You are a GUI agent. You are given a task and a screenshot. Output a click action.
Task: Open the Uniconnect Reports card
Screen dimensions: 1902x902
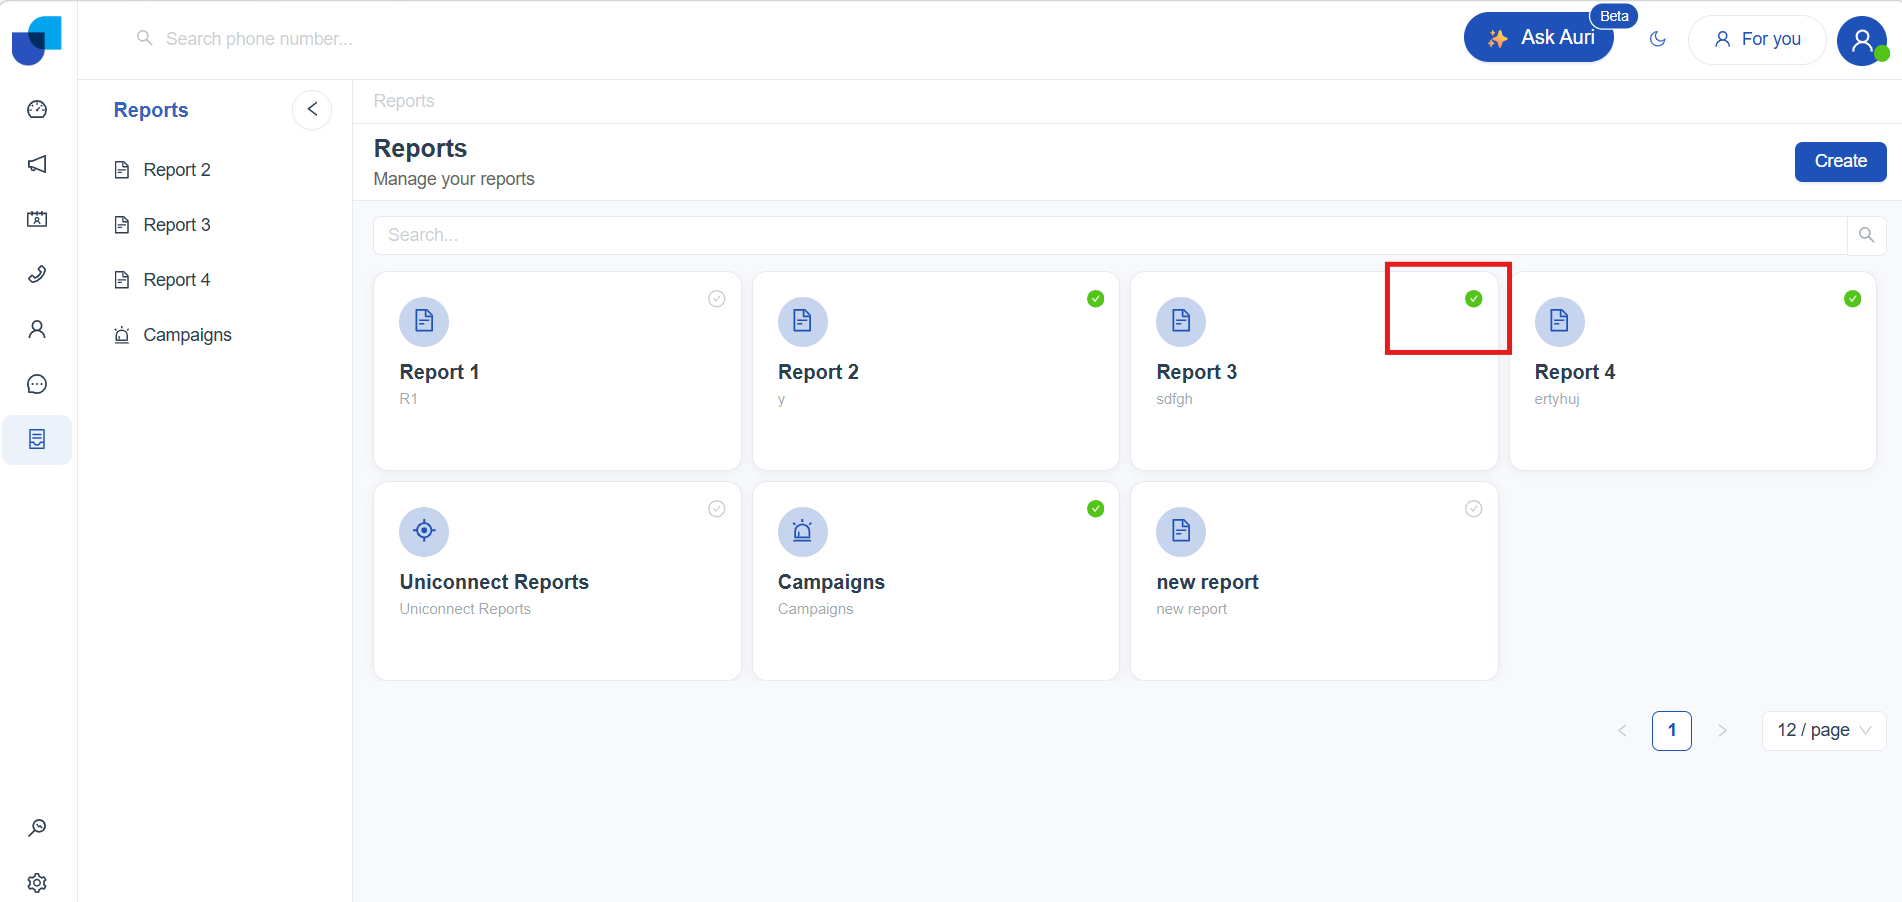click(556, 581)
